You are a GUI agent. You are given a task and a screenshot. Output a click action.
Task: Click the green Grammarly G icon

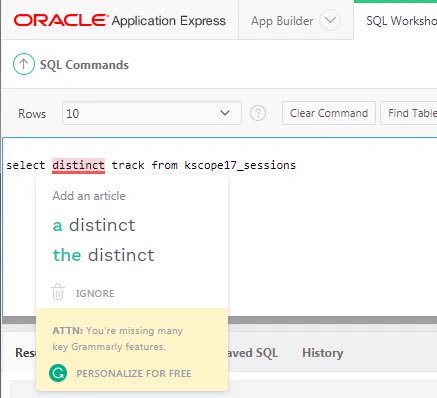click(x=58, y=373)
